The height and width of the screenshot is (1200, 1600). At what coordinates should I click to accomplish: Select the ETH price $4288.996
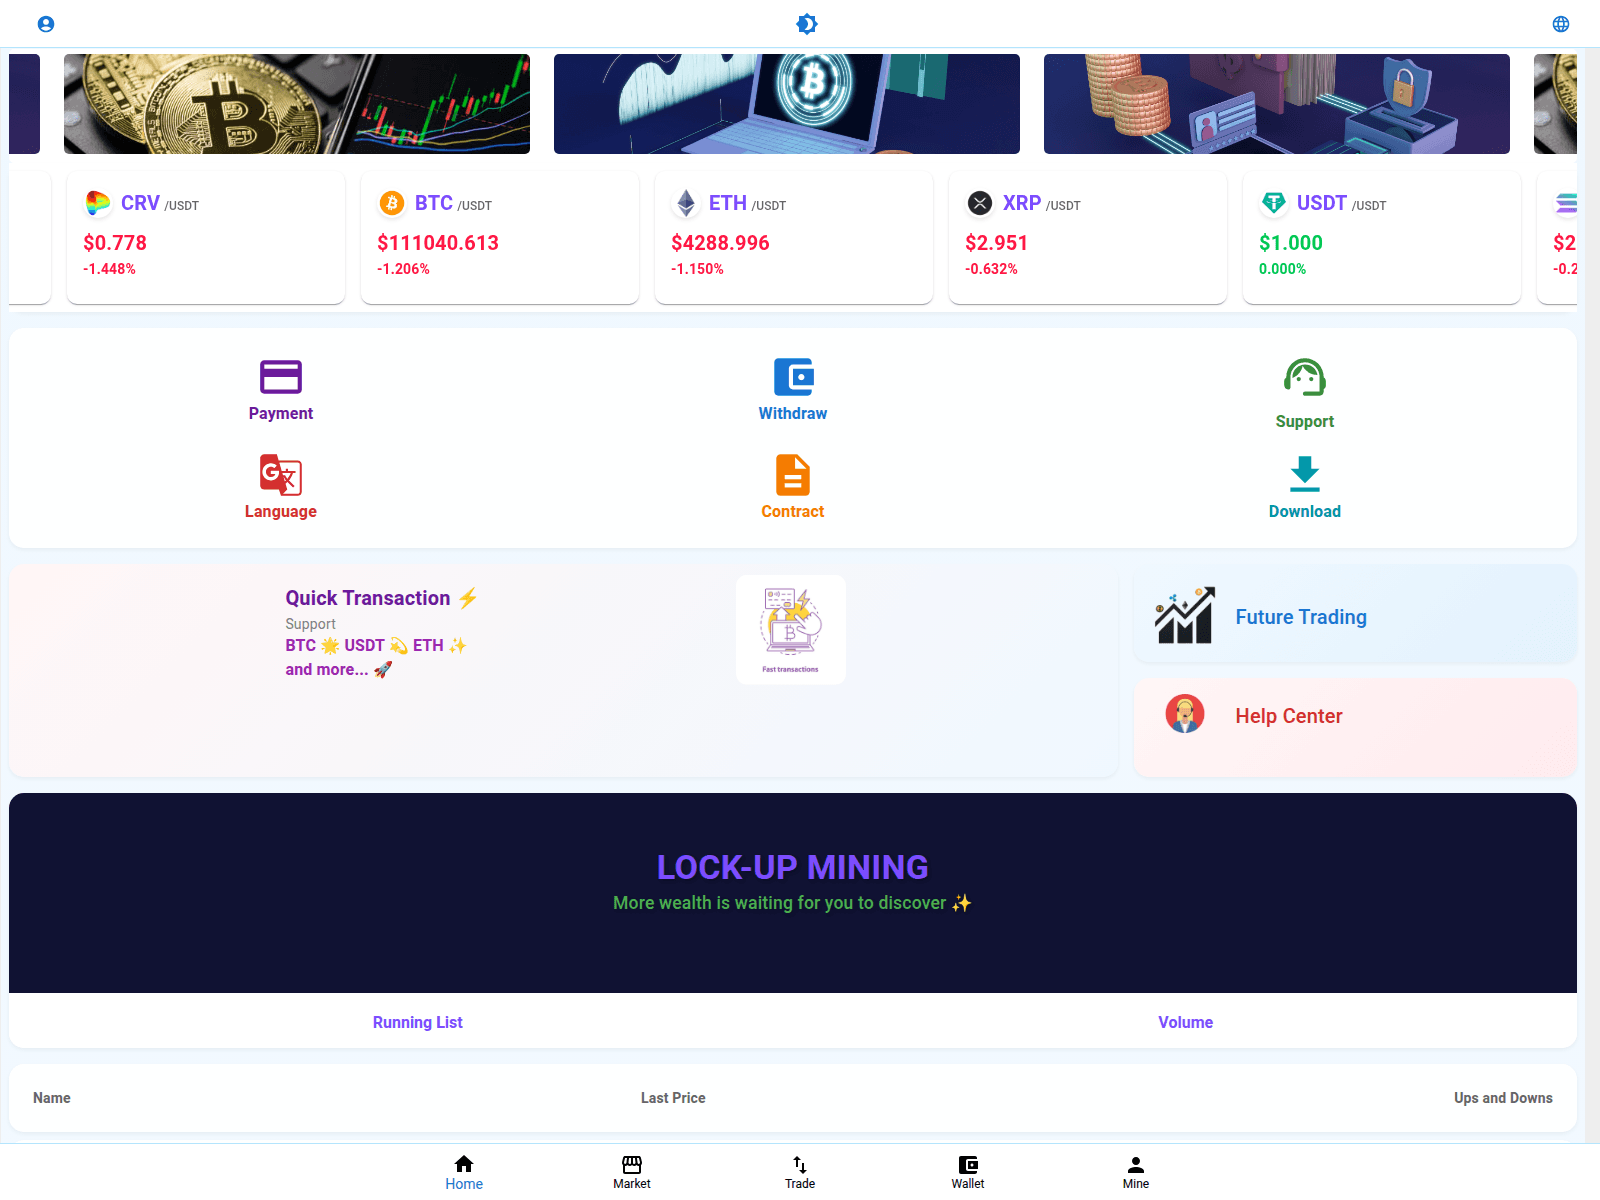tap(721, 243)
